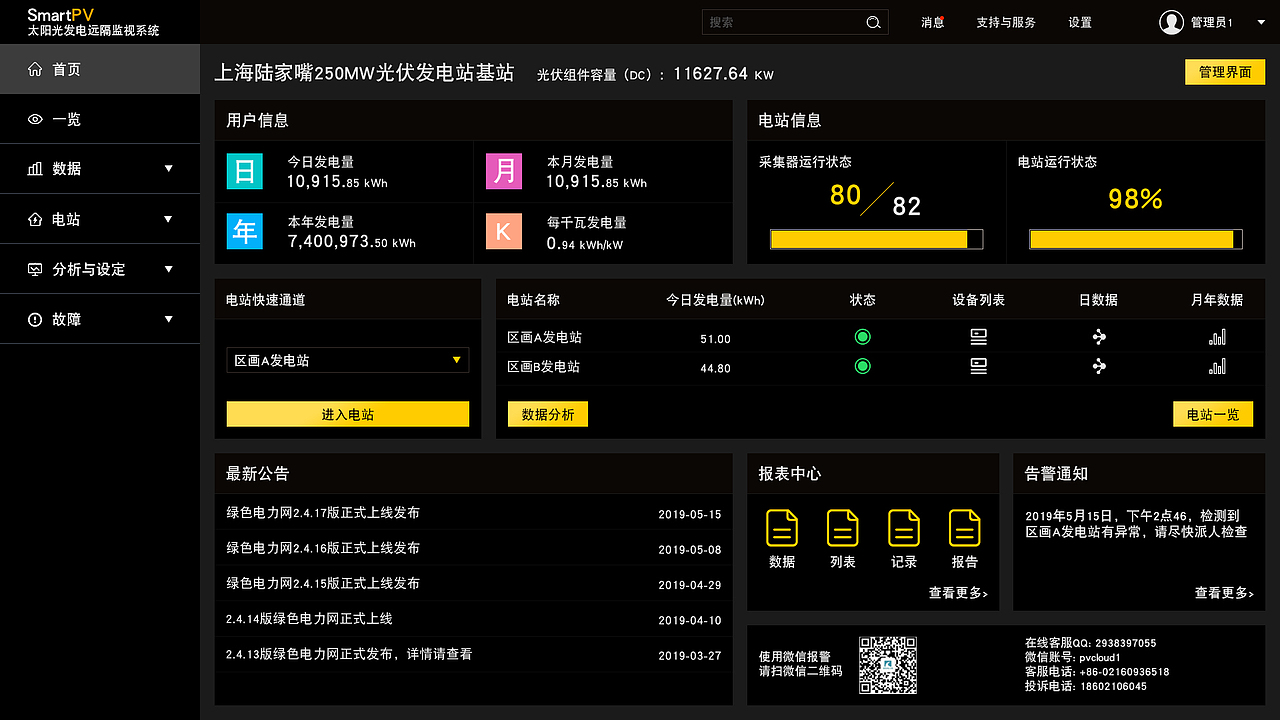Open 月年数据 chart icon for 区画A发电站
This screenshot has width=1280, height=720.
point(1217,337)
